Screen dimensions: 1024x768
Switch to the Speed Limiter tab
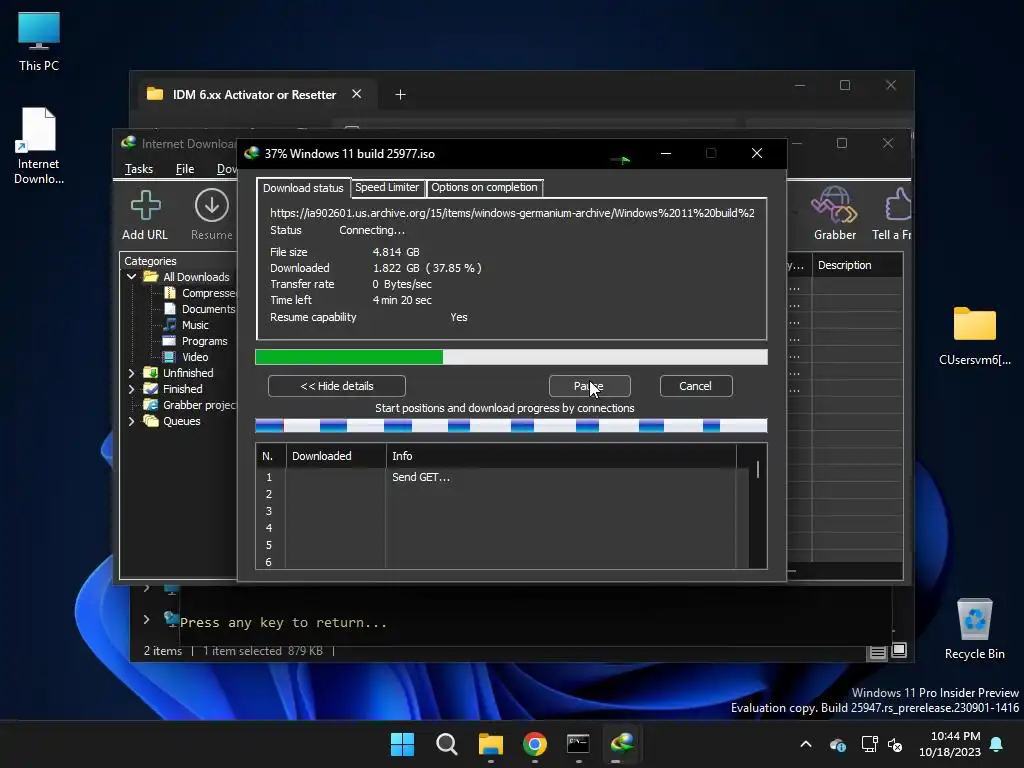point(387,187)
